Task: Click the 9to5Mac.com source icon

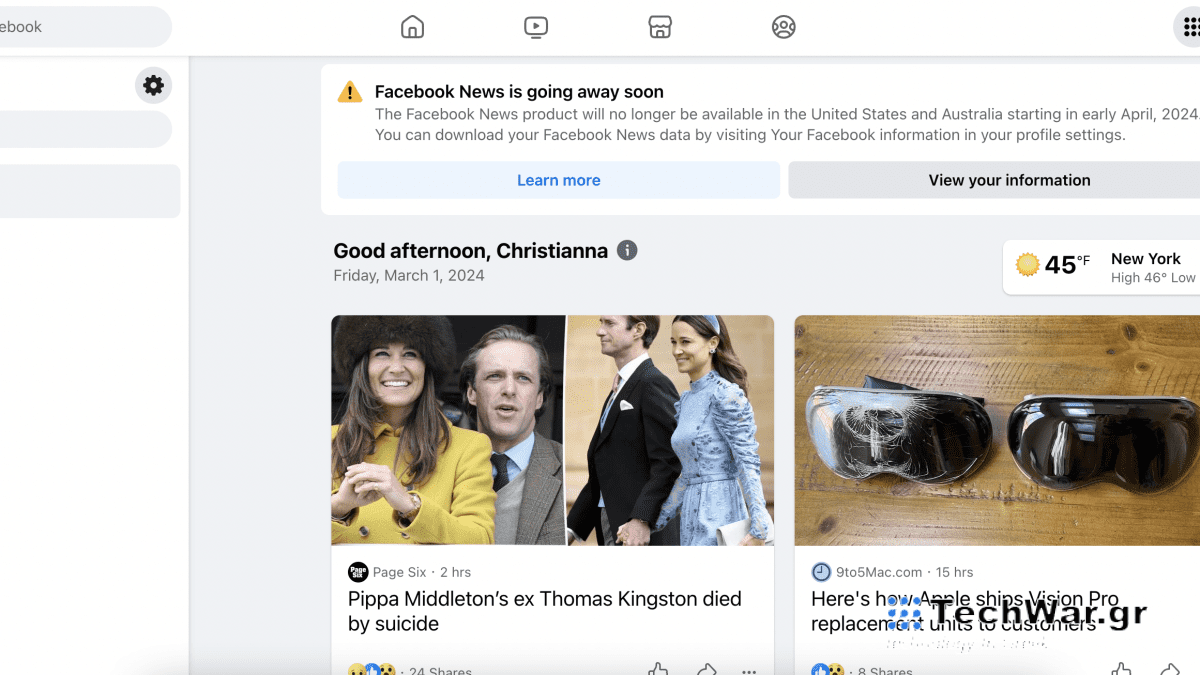Action: point(821,572)
